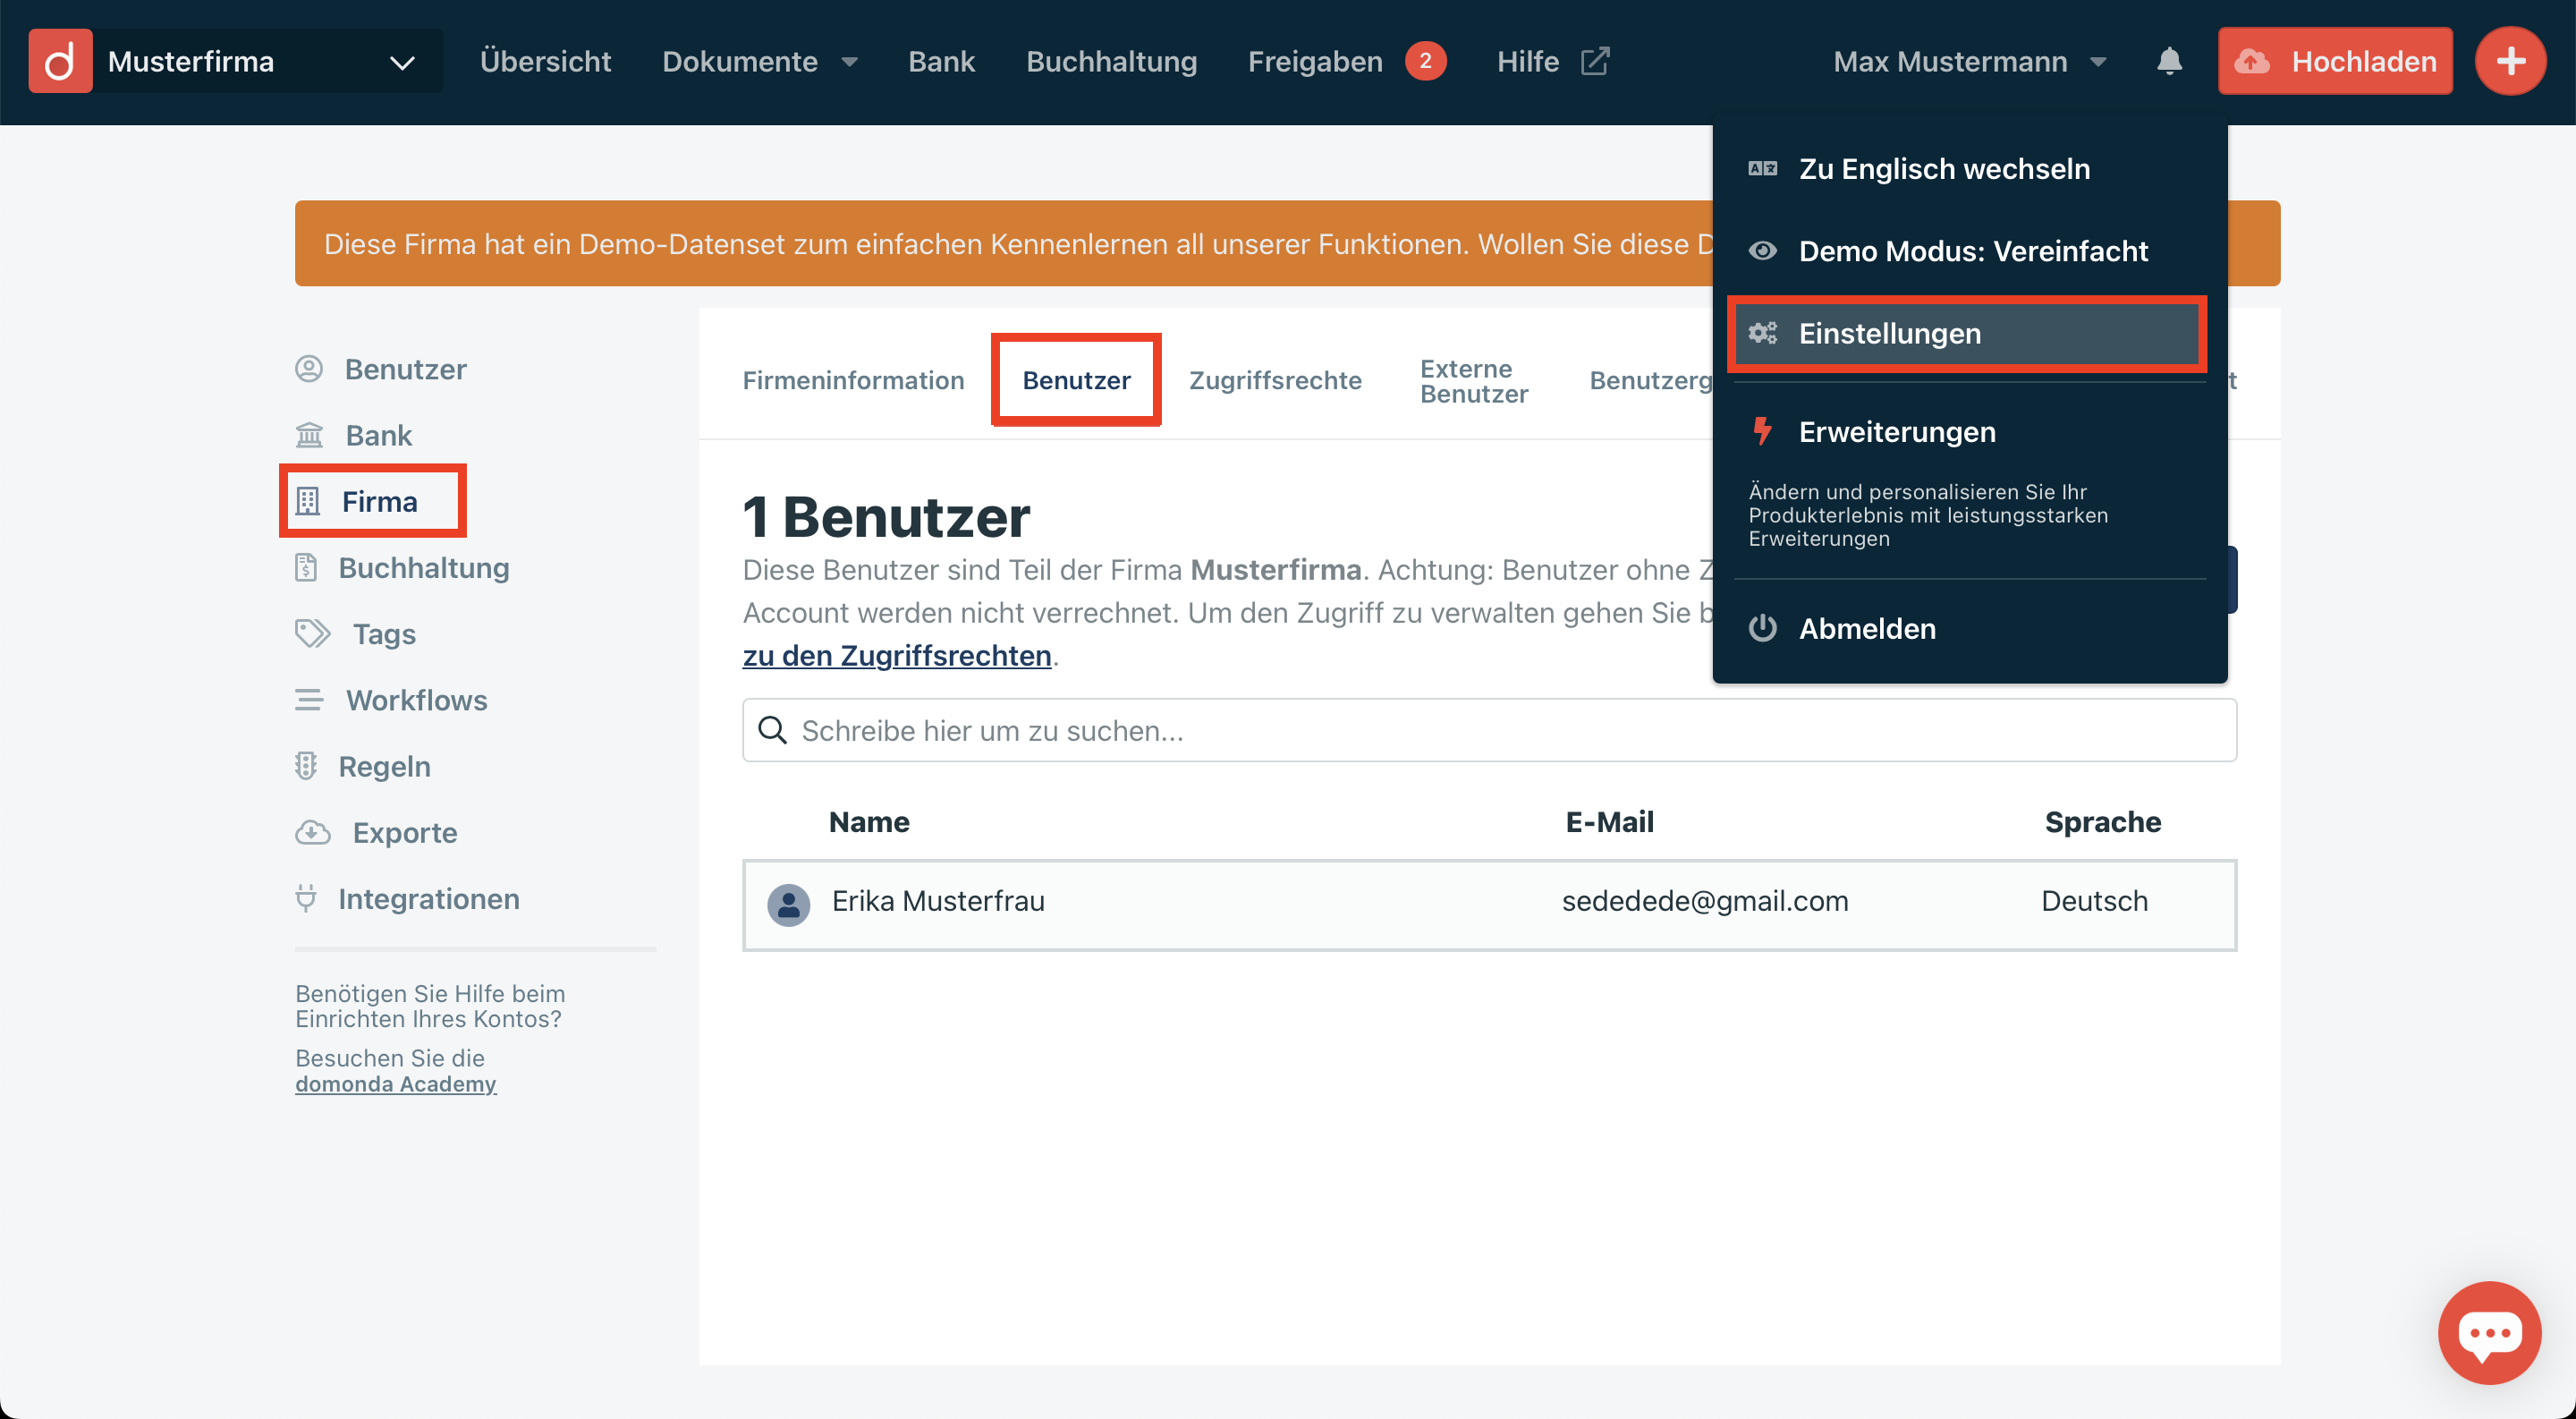
Task: Click the Einstellungen gears icon
Action: click(1763, 333)
